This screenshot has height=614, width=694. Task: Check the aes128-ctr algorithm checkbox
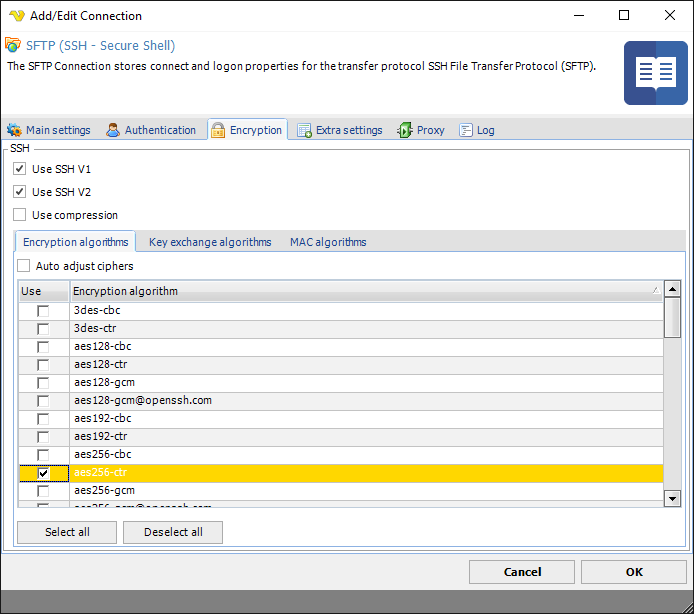click(43, 365)
